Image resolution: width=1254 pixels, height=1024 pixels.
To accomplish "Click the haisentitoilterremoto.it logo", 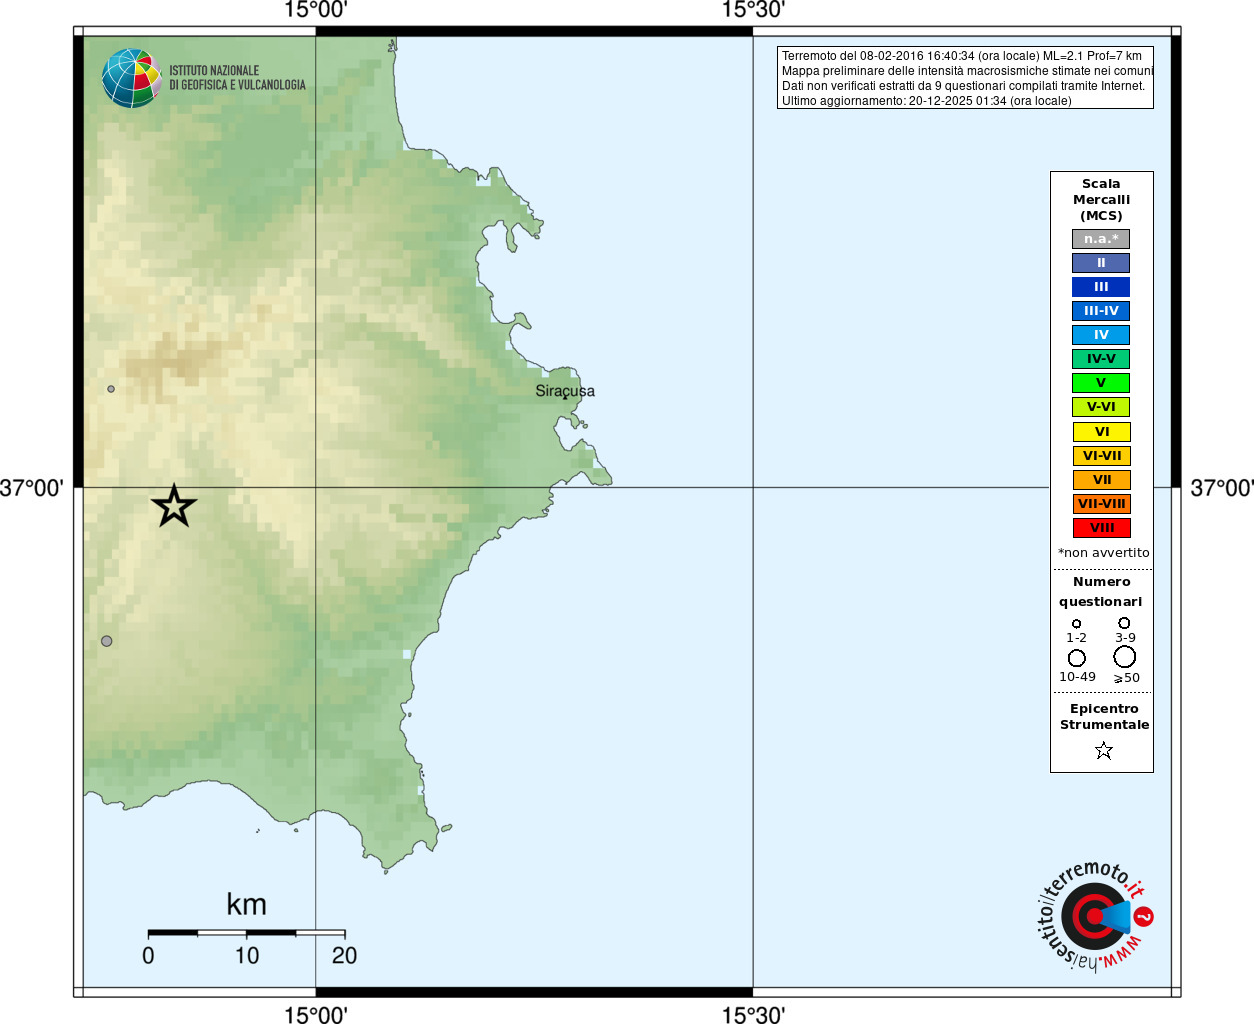I will pyautogui.click(x=1095, y=916).
